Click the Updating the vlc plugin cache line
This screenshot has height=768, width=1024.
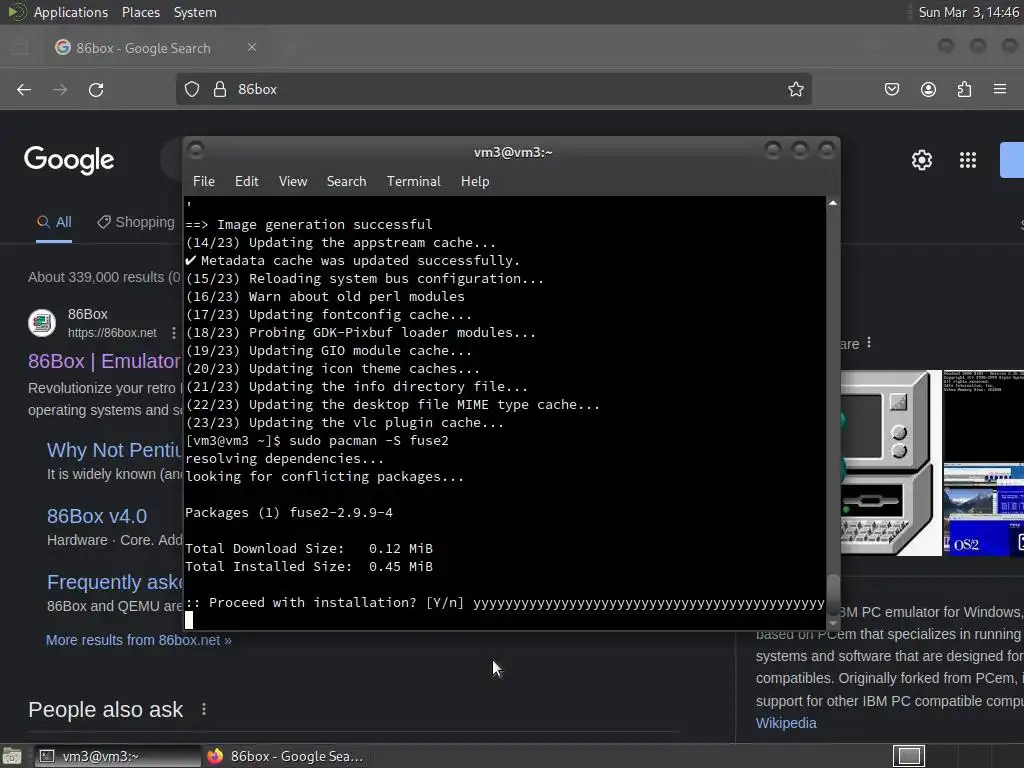(345, 423)
